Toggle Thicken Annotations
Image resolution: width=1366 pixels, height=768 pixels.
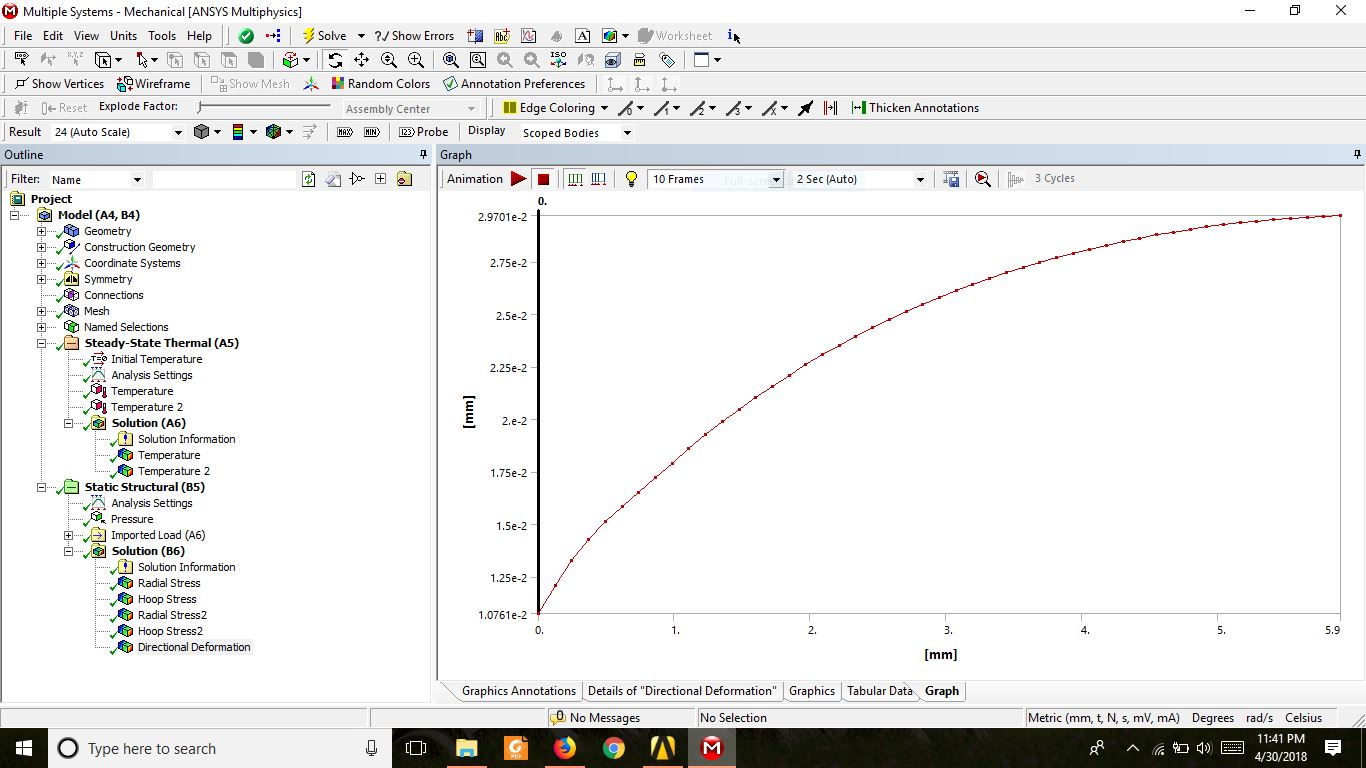[915, 108]
